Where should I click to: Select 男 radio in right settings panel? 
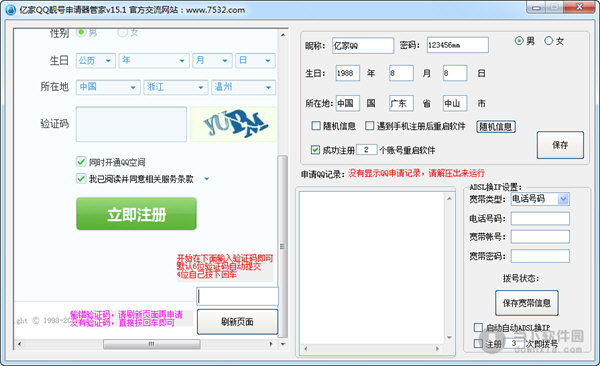519,41
